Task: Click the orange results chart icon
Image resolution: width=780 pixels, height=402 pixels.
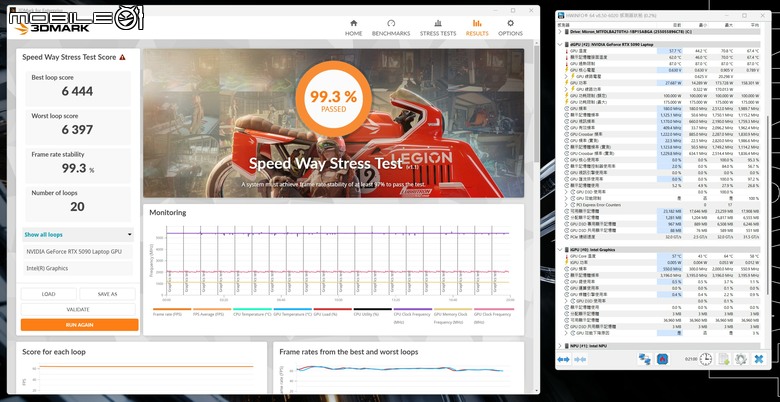Action: pyautogui.click(x=477, y=23)
